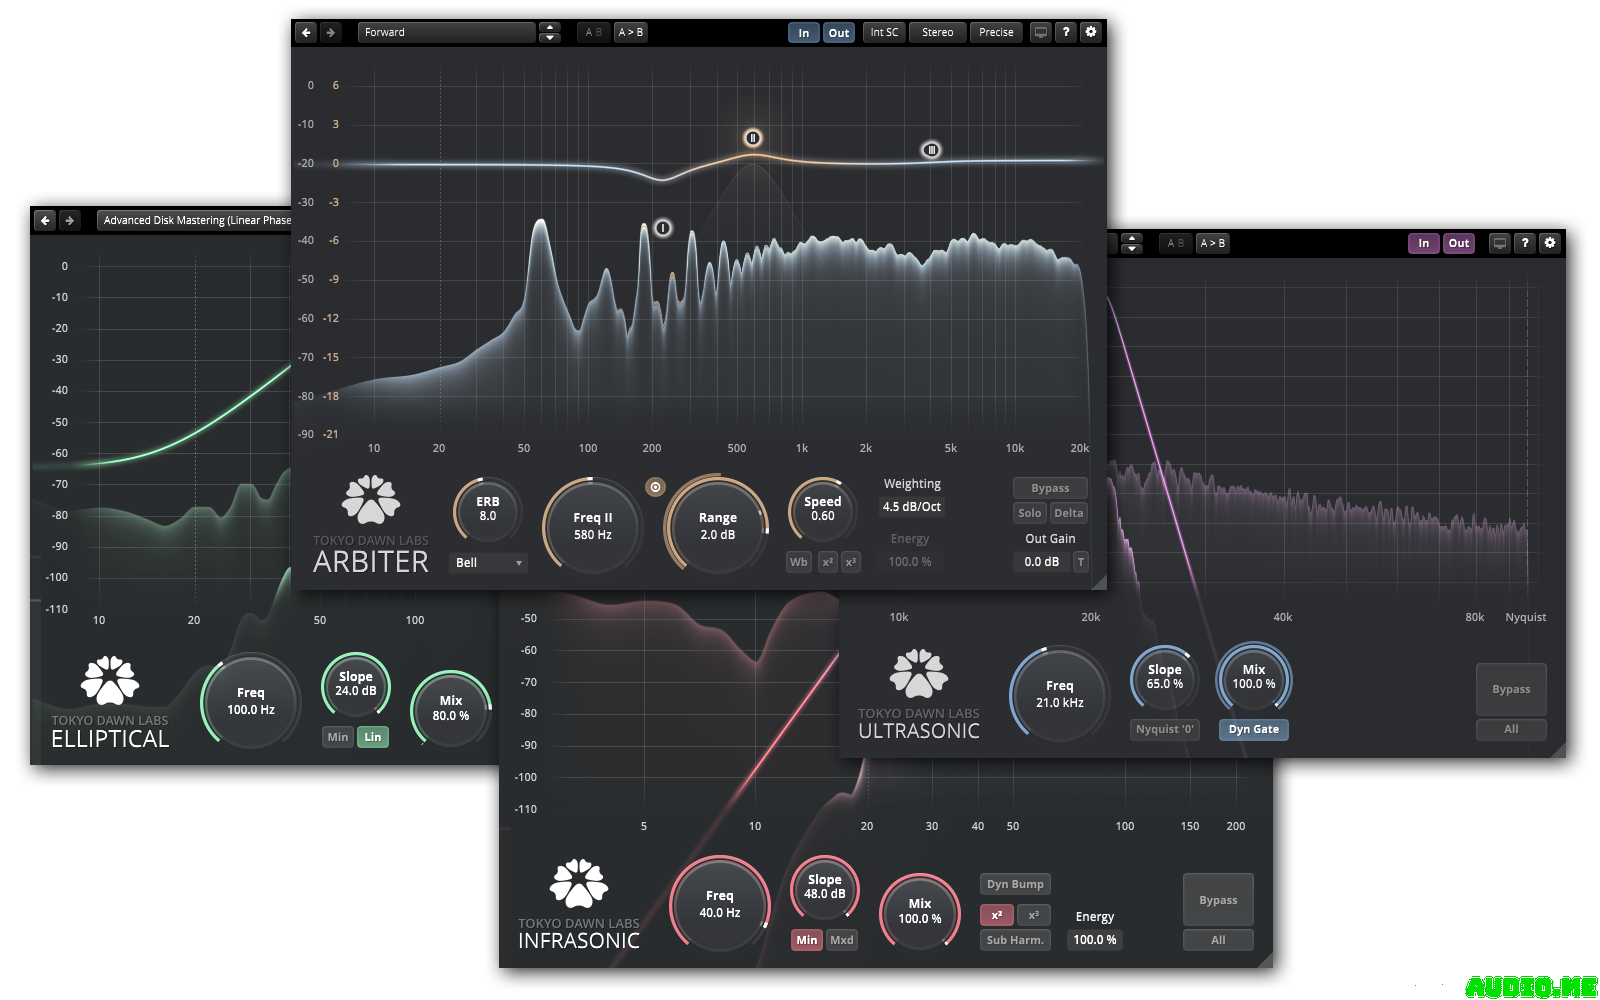Click the Solo button in Arbiter
Screen dimensions: 1600x1000
click(x=1029, y=513)
